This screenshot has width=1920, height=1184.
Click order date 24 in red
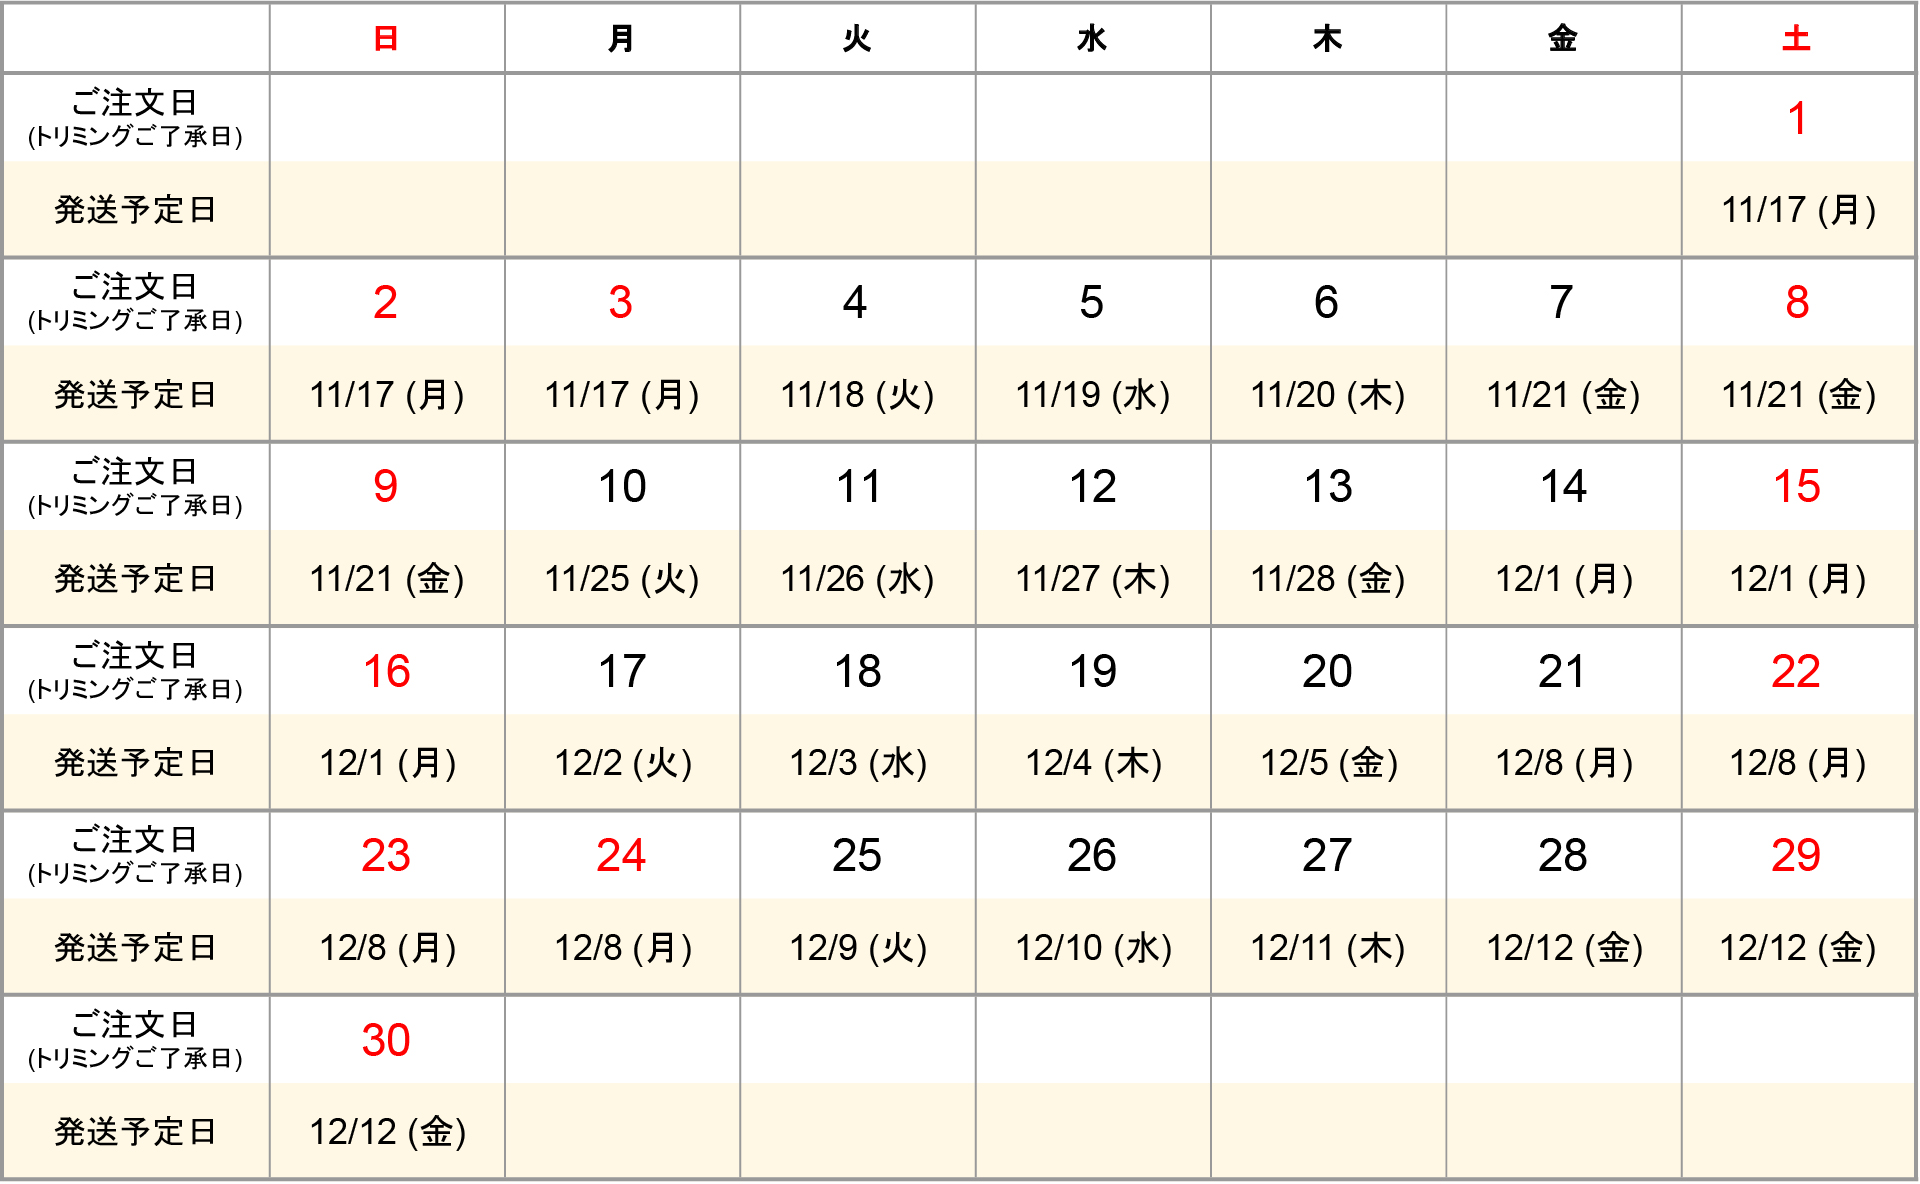click(621, 855)
